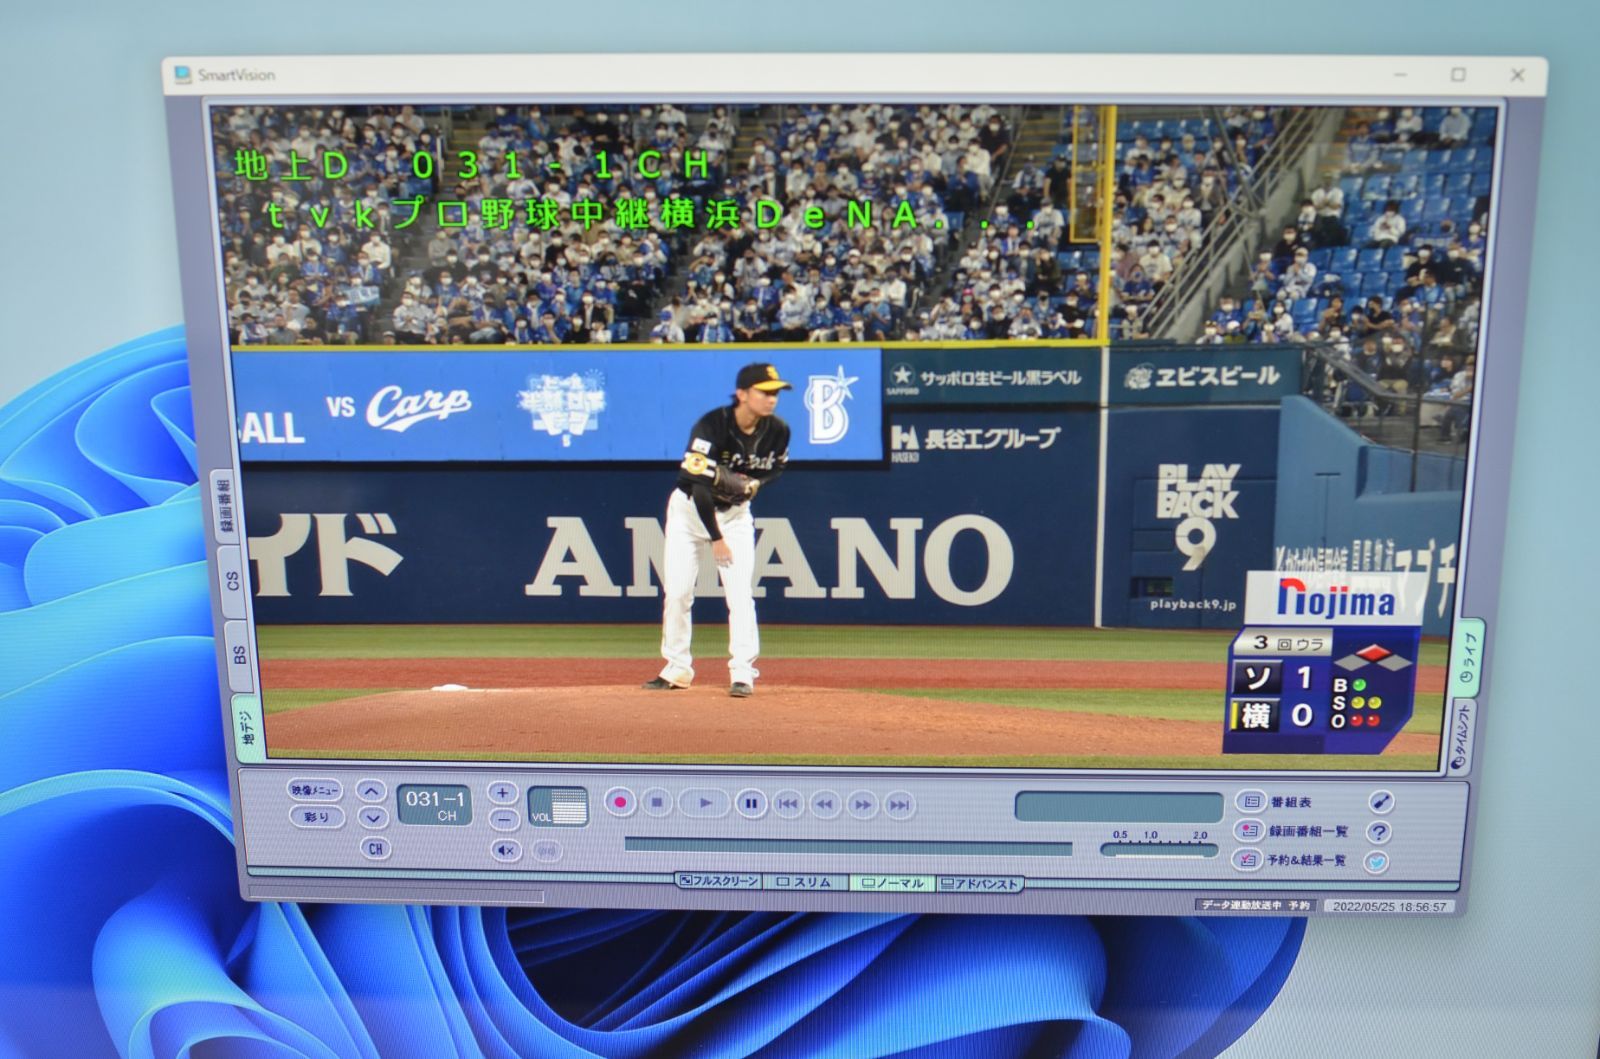Select the 地デジ side tab
The height and width of the screenshot is (1059, 1600).
246,728
